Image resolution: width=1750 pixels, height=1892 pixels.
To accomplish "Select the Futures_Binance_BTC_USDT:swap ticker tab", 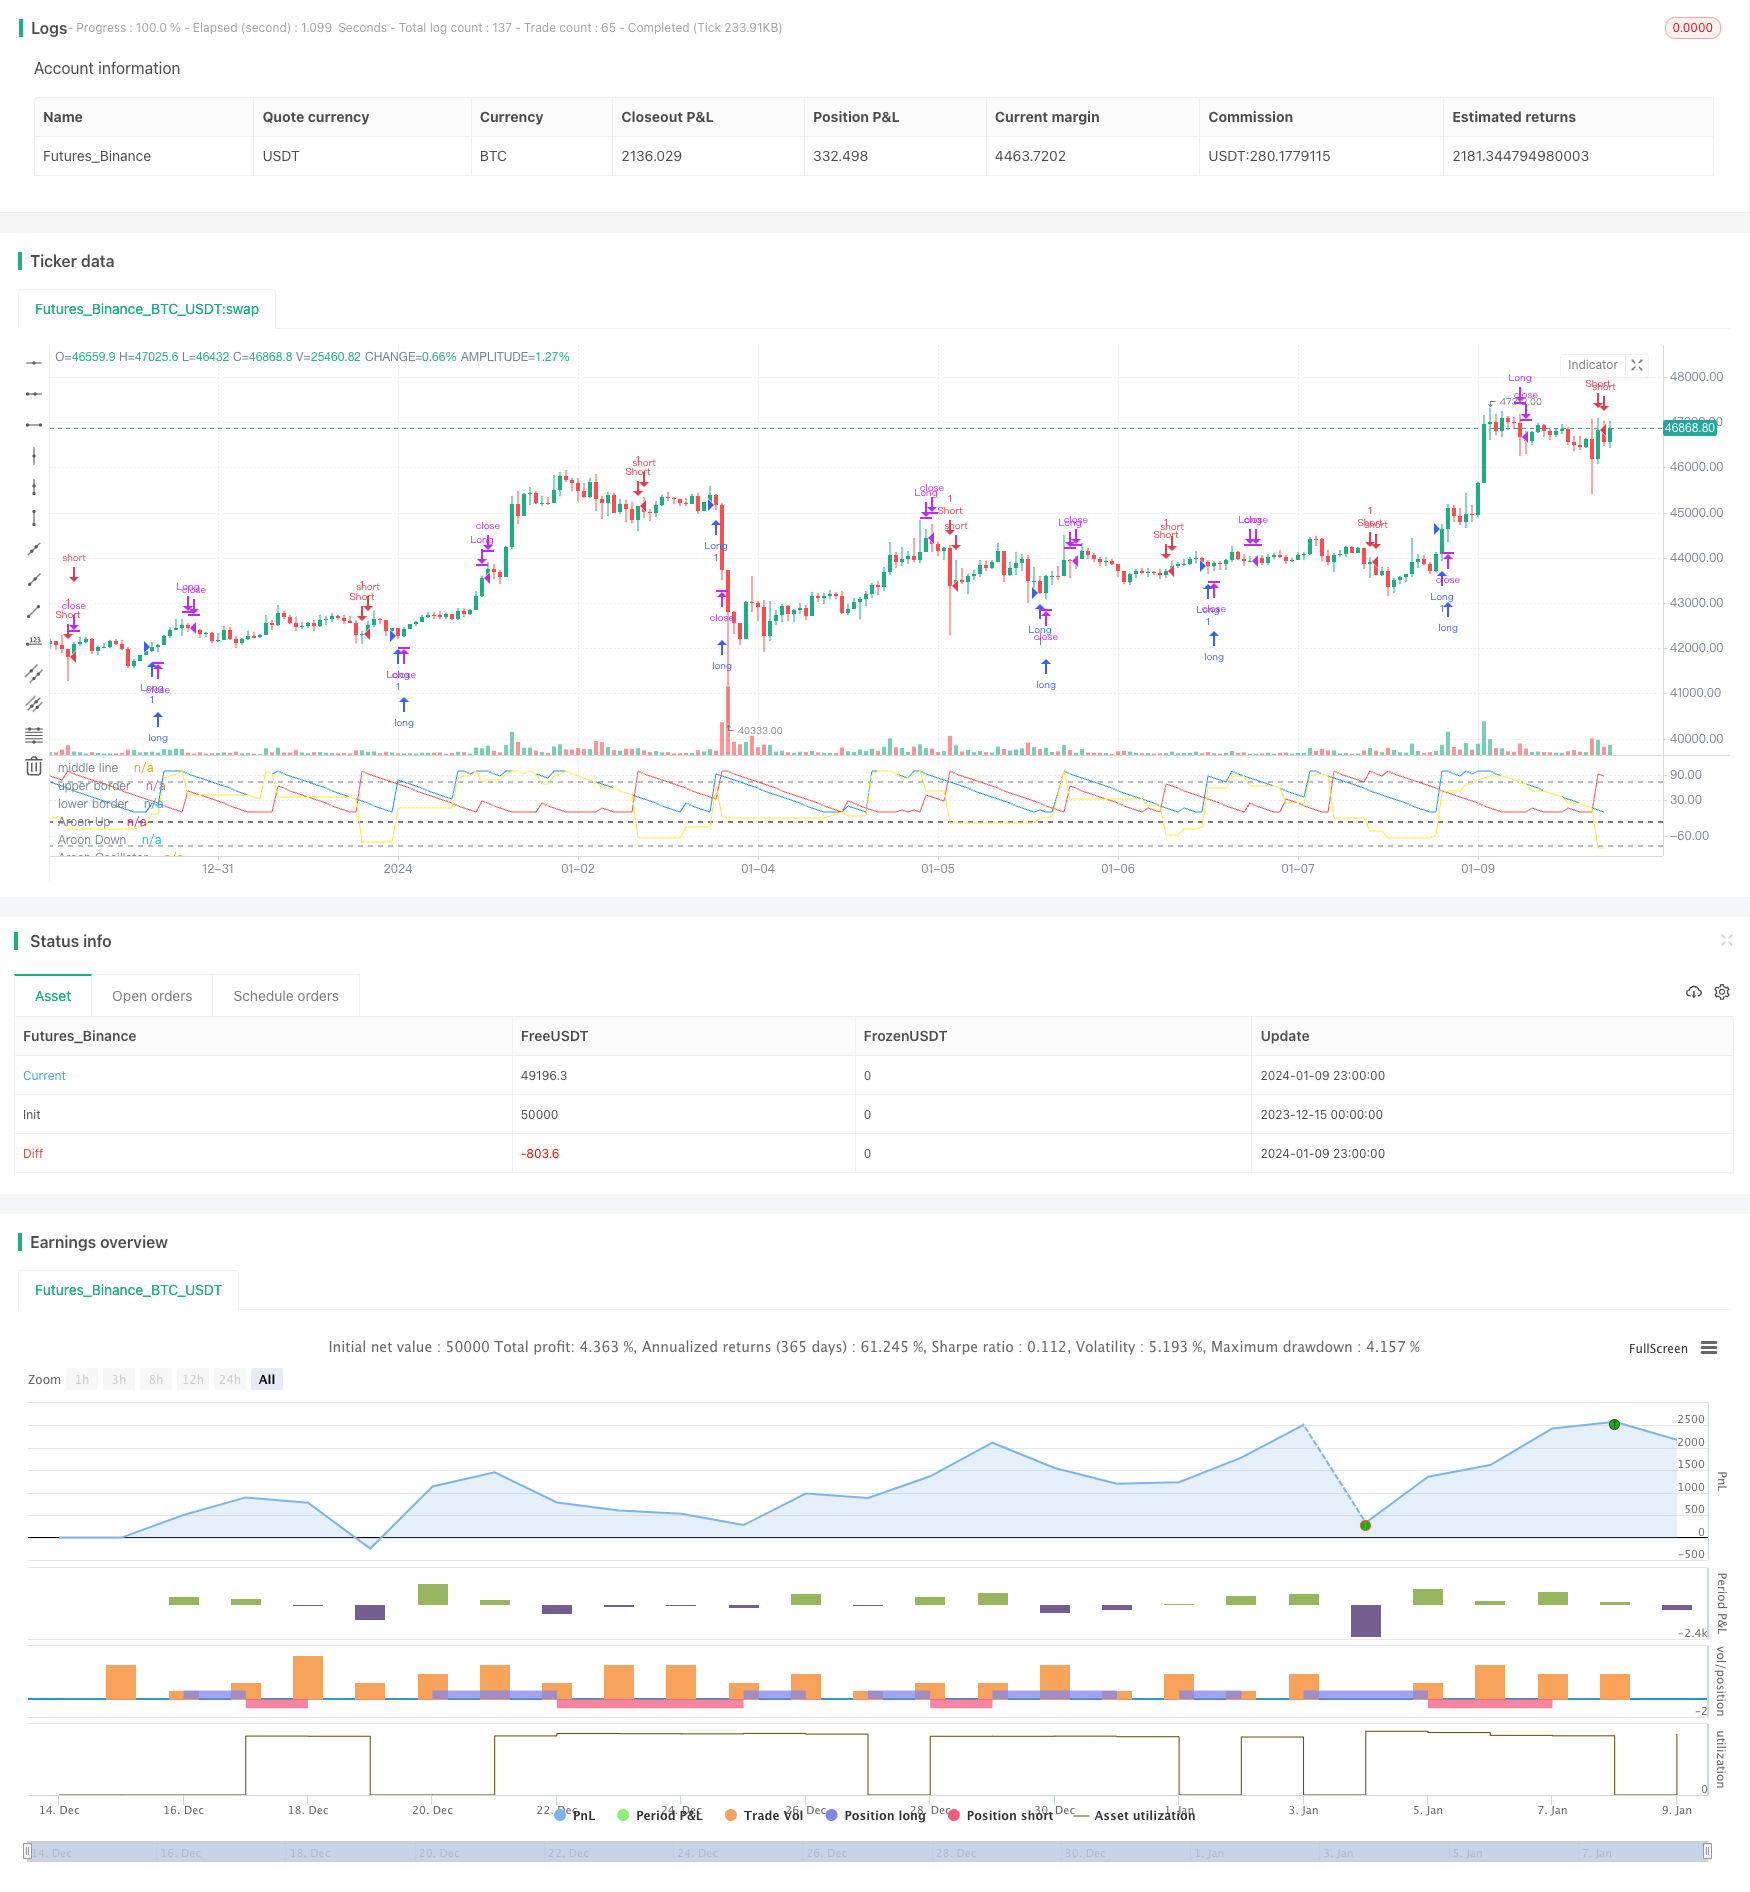I will (x=147, y=309).
